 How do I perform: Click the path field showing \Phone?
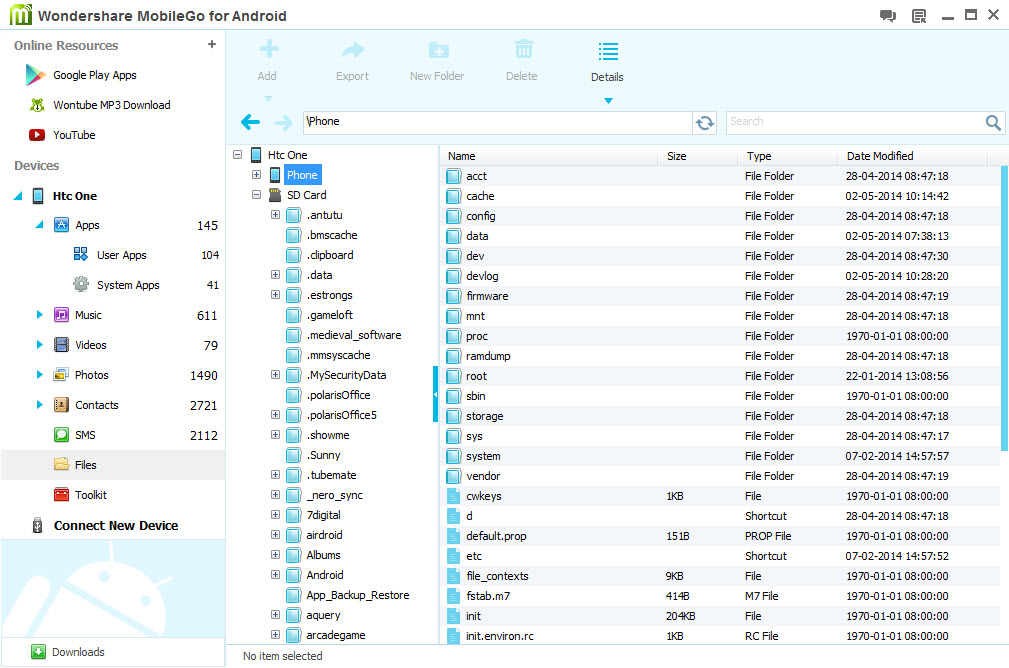tap(497, 122)
